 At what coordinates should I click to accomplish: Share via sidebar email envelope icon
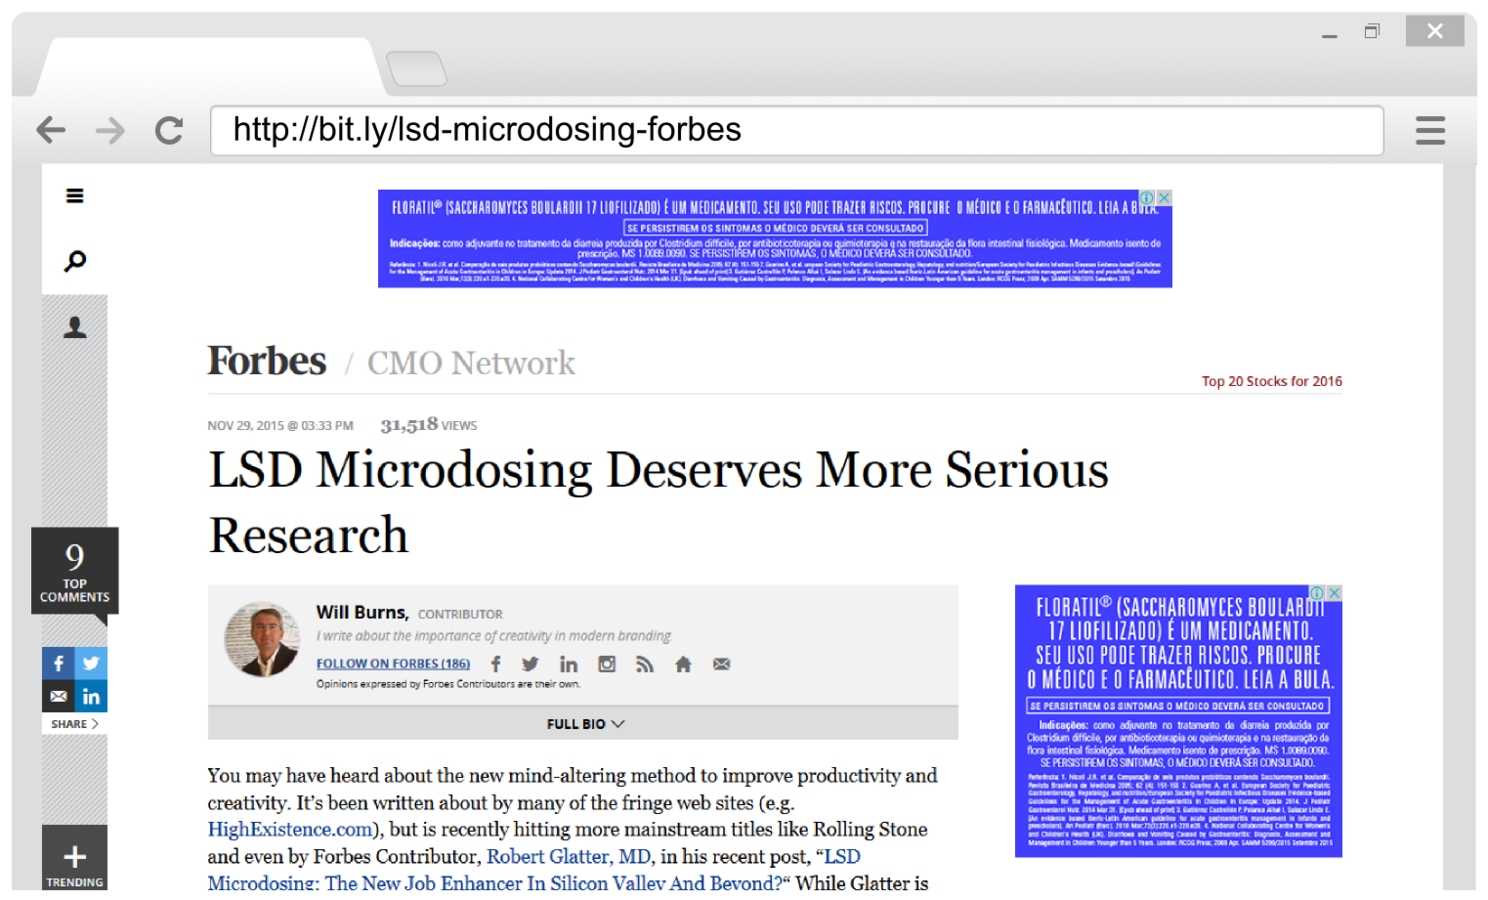tap(58, 696)
